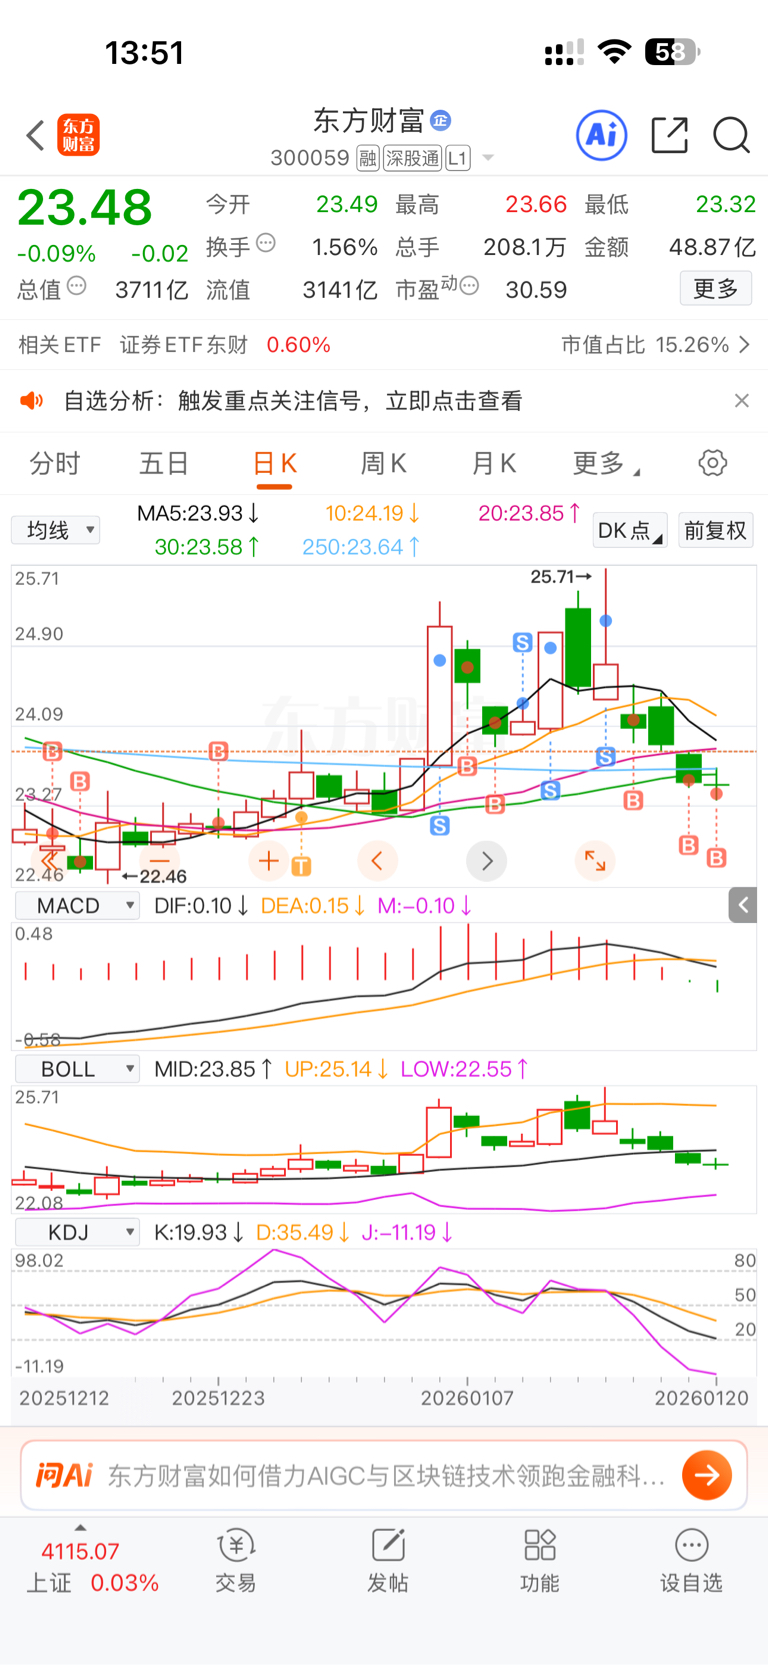This screenshot has height=1665, width=768.
Task: Tap the 融 margin tag
Action: pos(368,158)
